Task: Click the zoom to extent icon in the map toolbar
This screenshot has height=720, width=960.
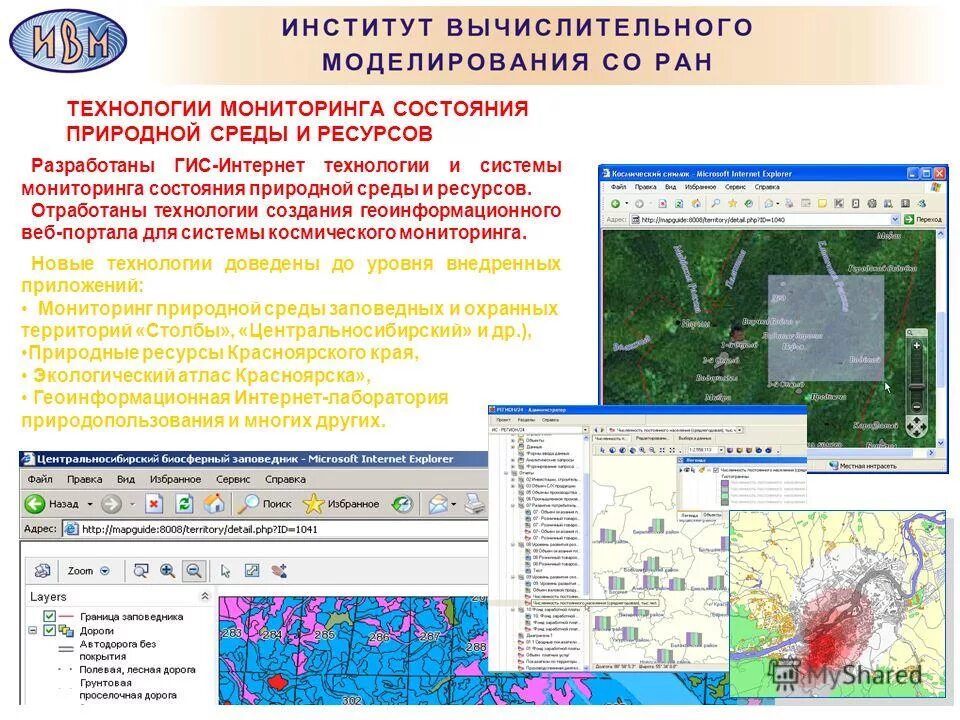Action: [252, 571]
